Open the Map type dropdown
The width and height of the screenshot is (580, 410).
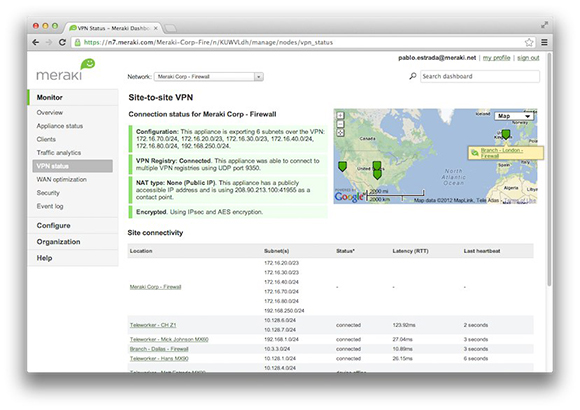(x=514, y=116)
